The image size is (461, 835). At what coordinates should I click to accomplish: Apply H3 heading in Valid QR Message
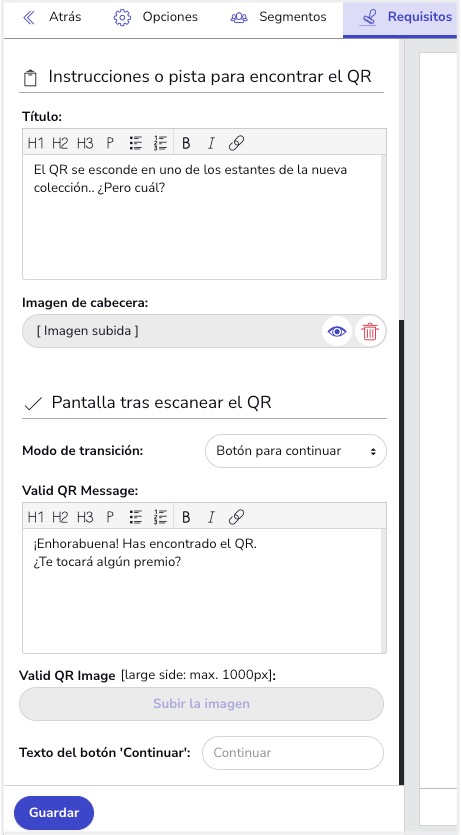[x=85, y=517]
